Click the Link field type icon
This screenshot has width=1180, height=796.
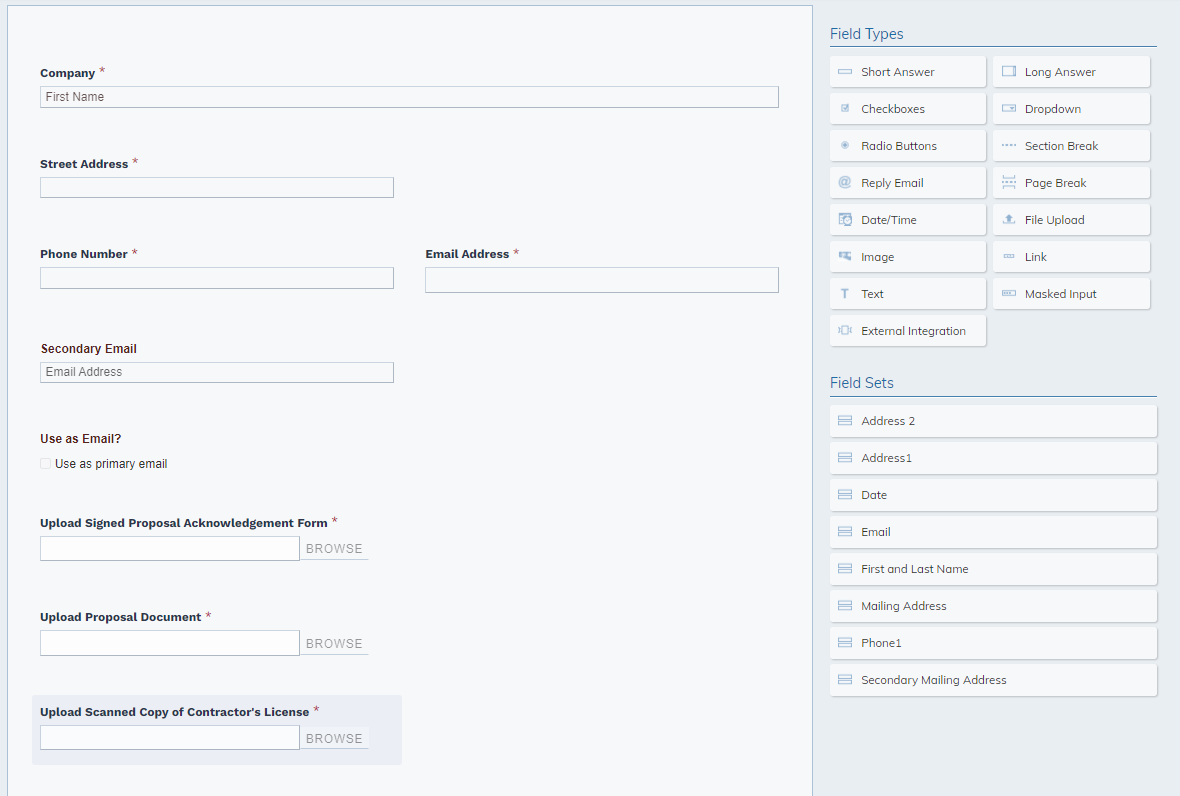(1008, 257)
